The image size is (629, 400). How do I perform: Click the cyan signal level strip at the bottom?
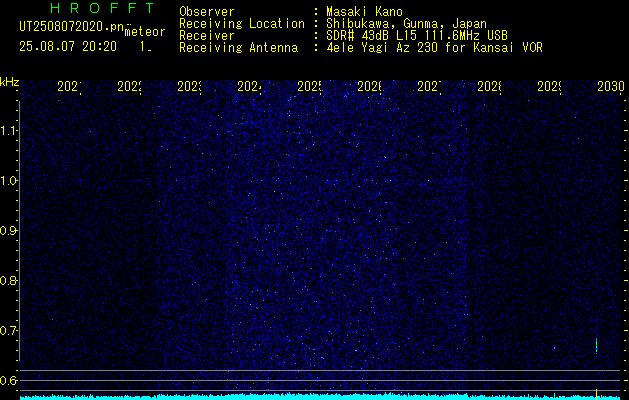point(320,396)
